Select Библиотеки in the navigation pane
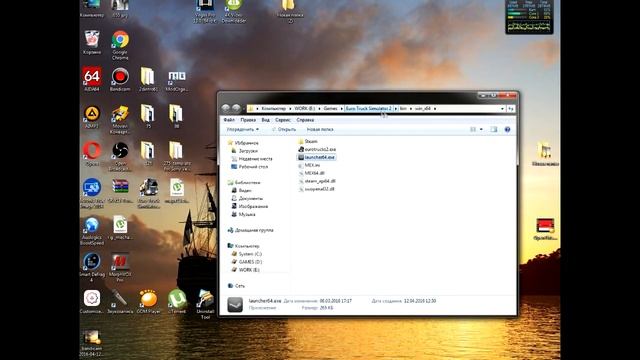Image resolution: width=640 pixels, height=360 pixels. point(244,182)
